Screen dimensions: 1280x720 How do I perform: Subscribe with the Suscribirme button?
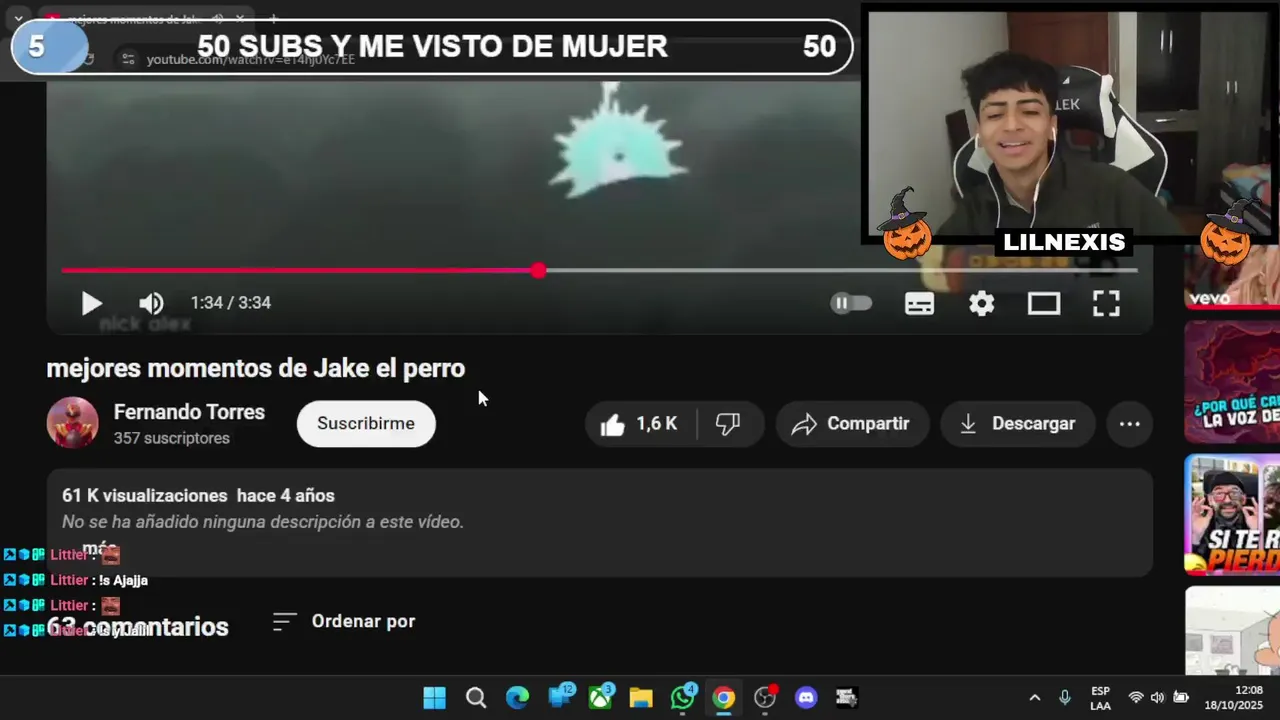point(366,424)
